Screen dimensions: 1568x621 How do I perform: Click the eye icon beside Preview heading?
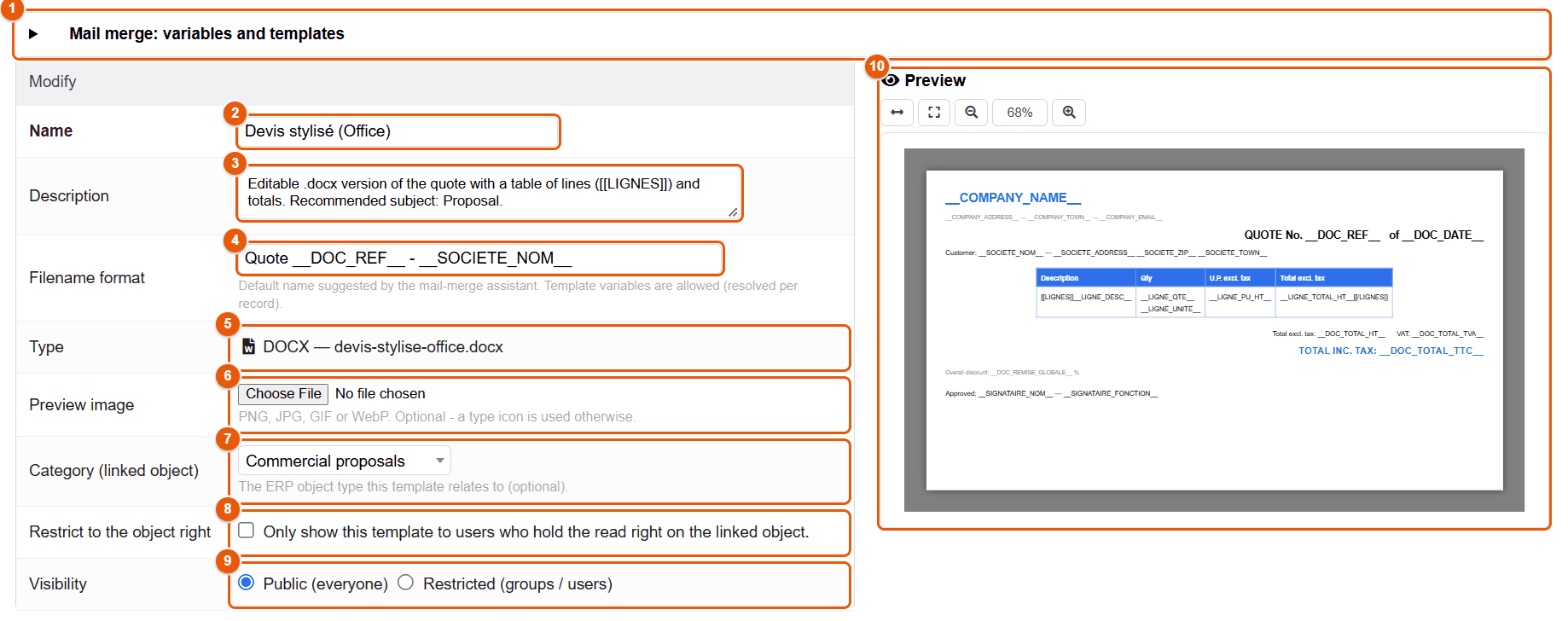pos(890,80)
